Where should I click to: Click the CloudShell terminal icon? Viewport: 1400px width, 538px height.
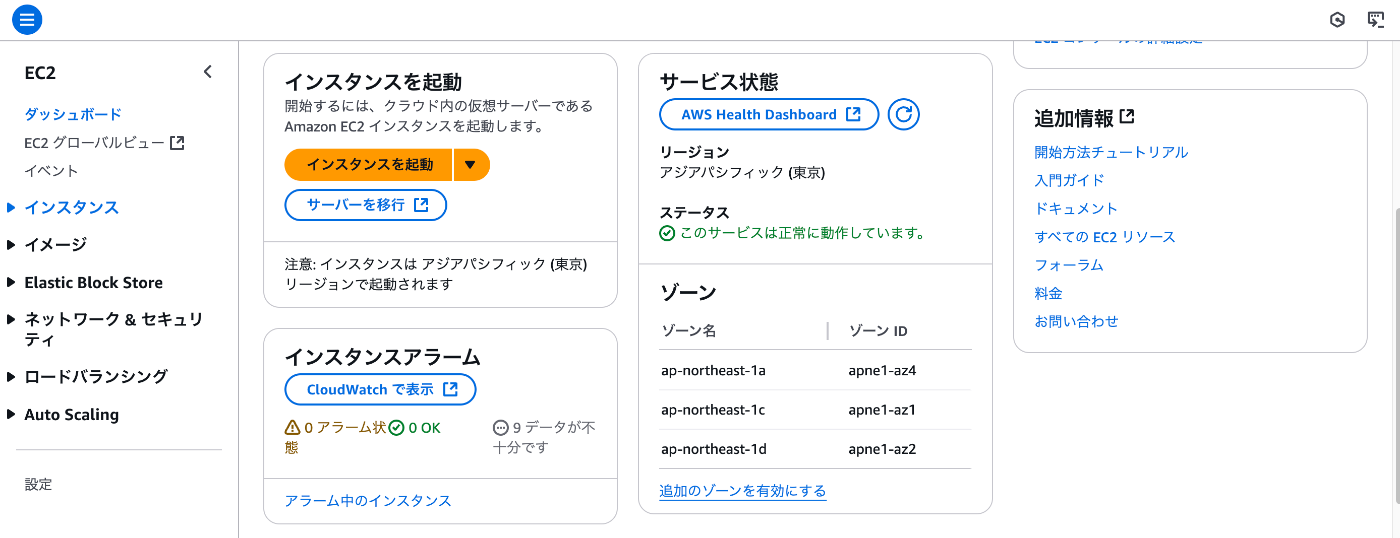click(1376, 19)
